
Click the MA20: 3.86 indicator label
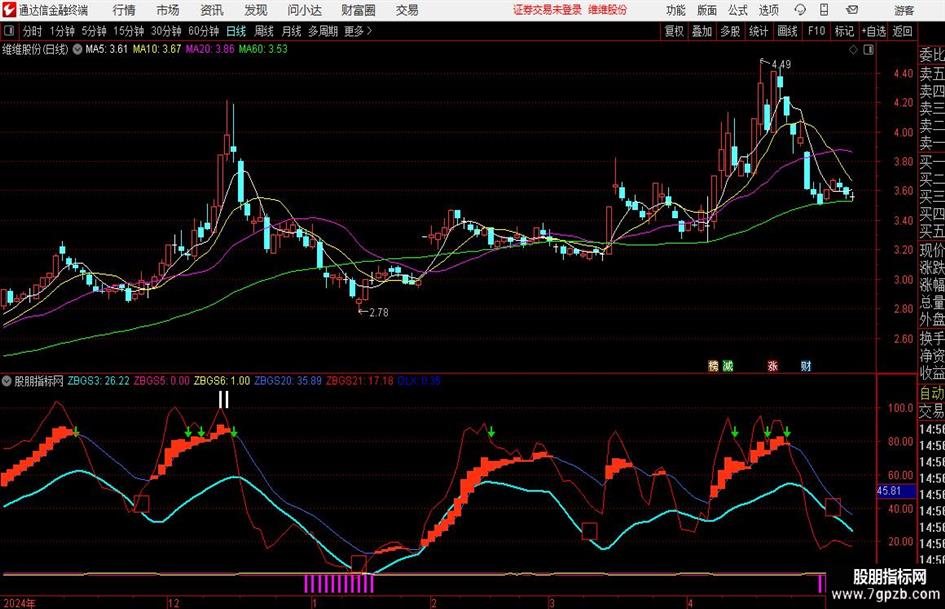(210, 49)
